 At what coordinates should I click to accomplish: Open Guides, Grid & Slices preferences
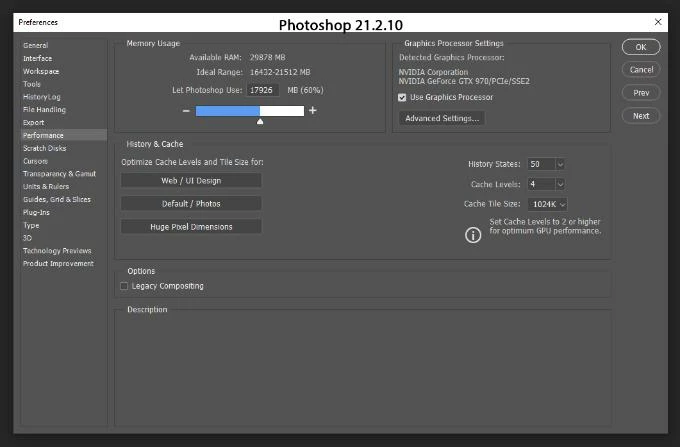[x=57, y=199]
